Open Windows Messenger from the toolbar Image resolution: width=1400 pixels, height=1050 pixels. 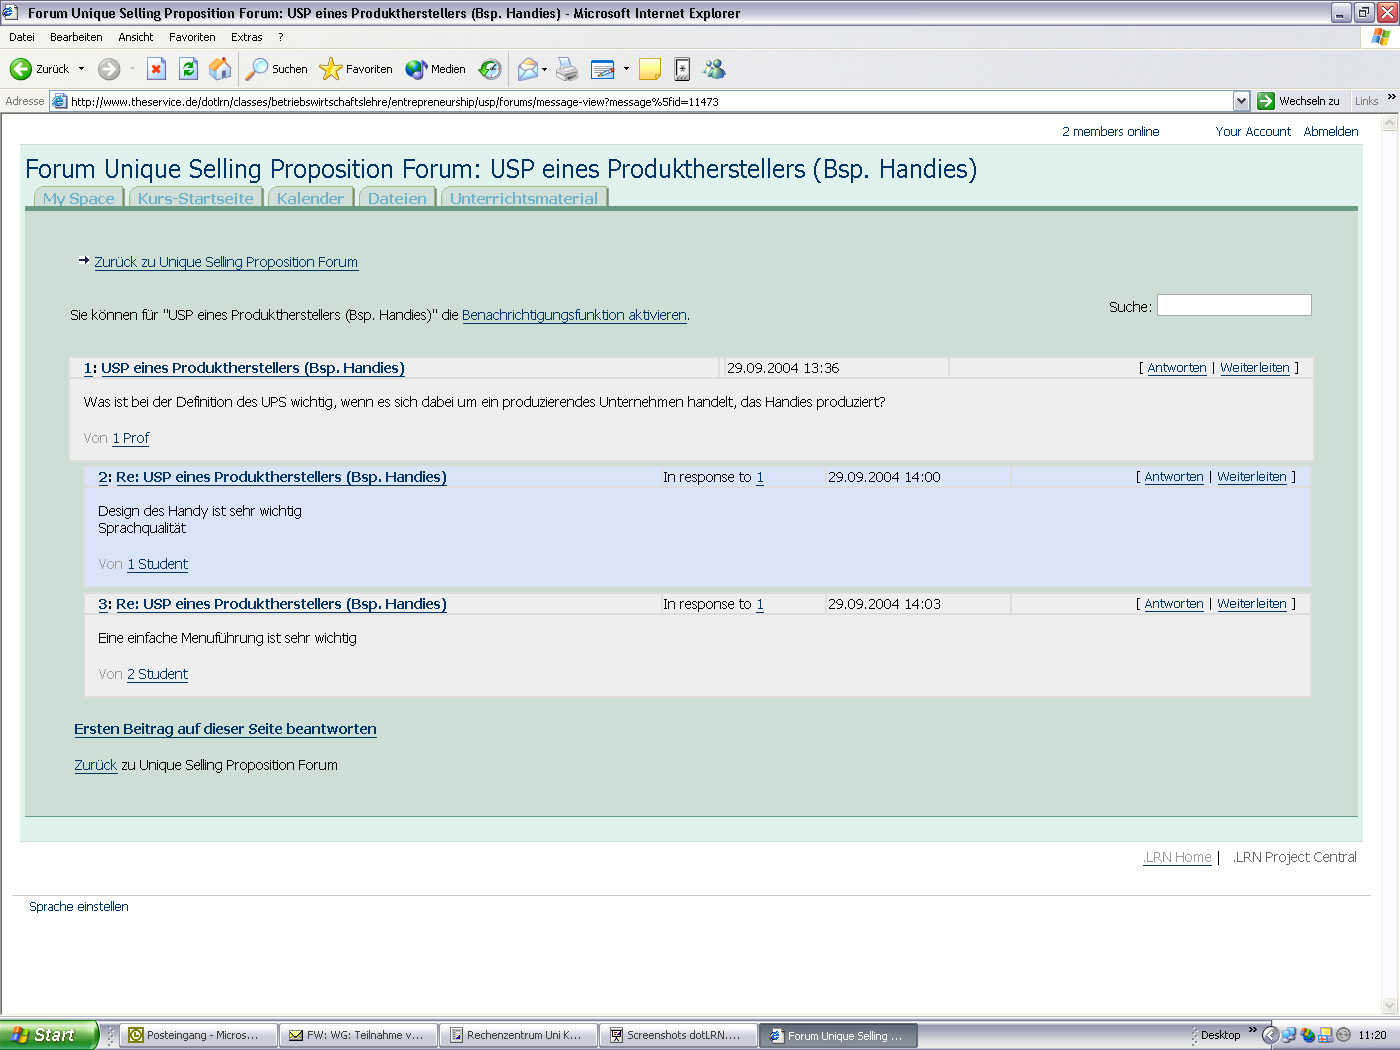[714, 68]
